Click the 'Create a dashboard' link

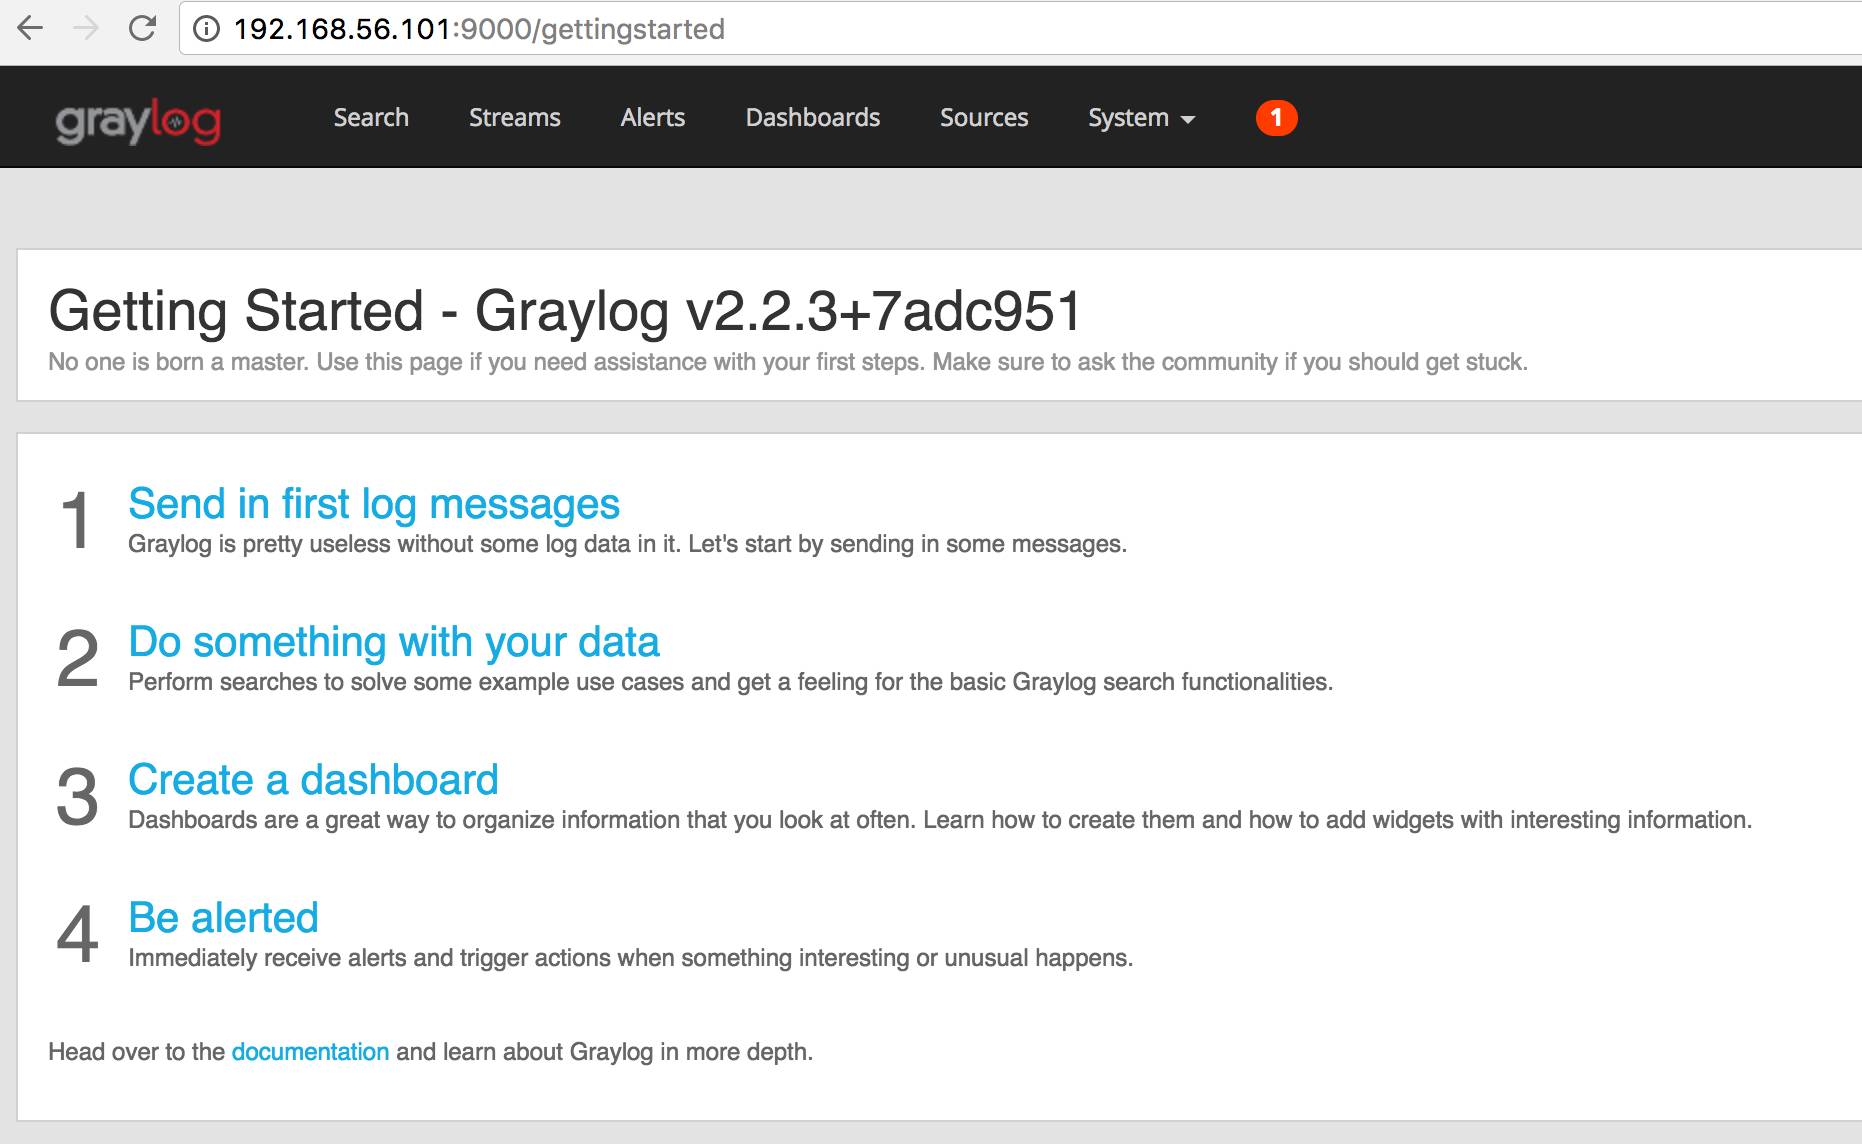click(x=313, y=780)
